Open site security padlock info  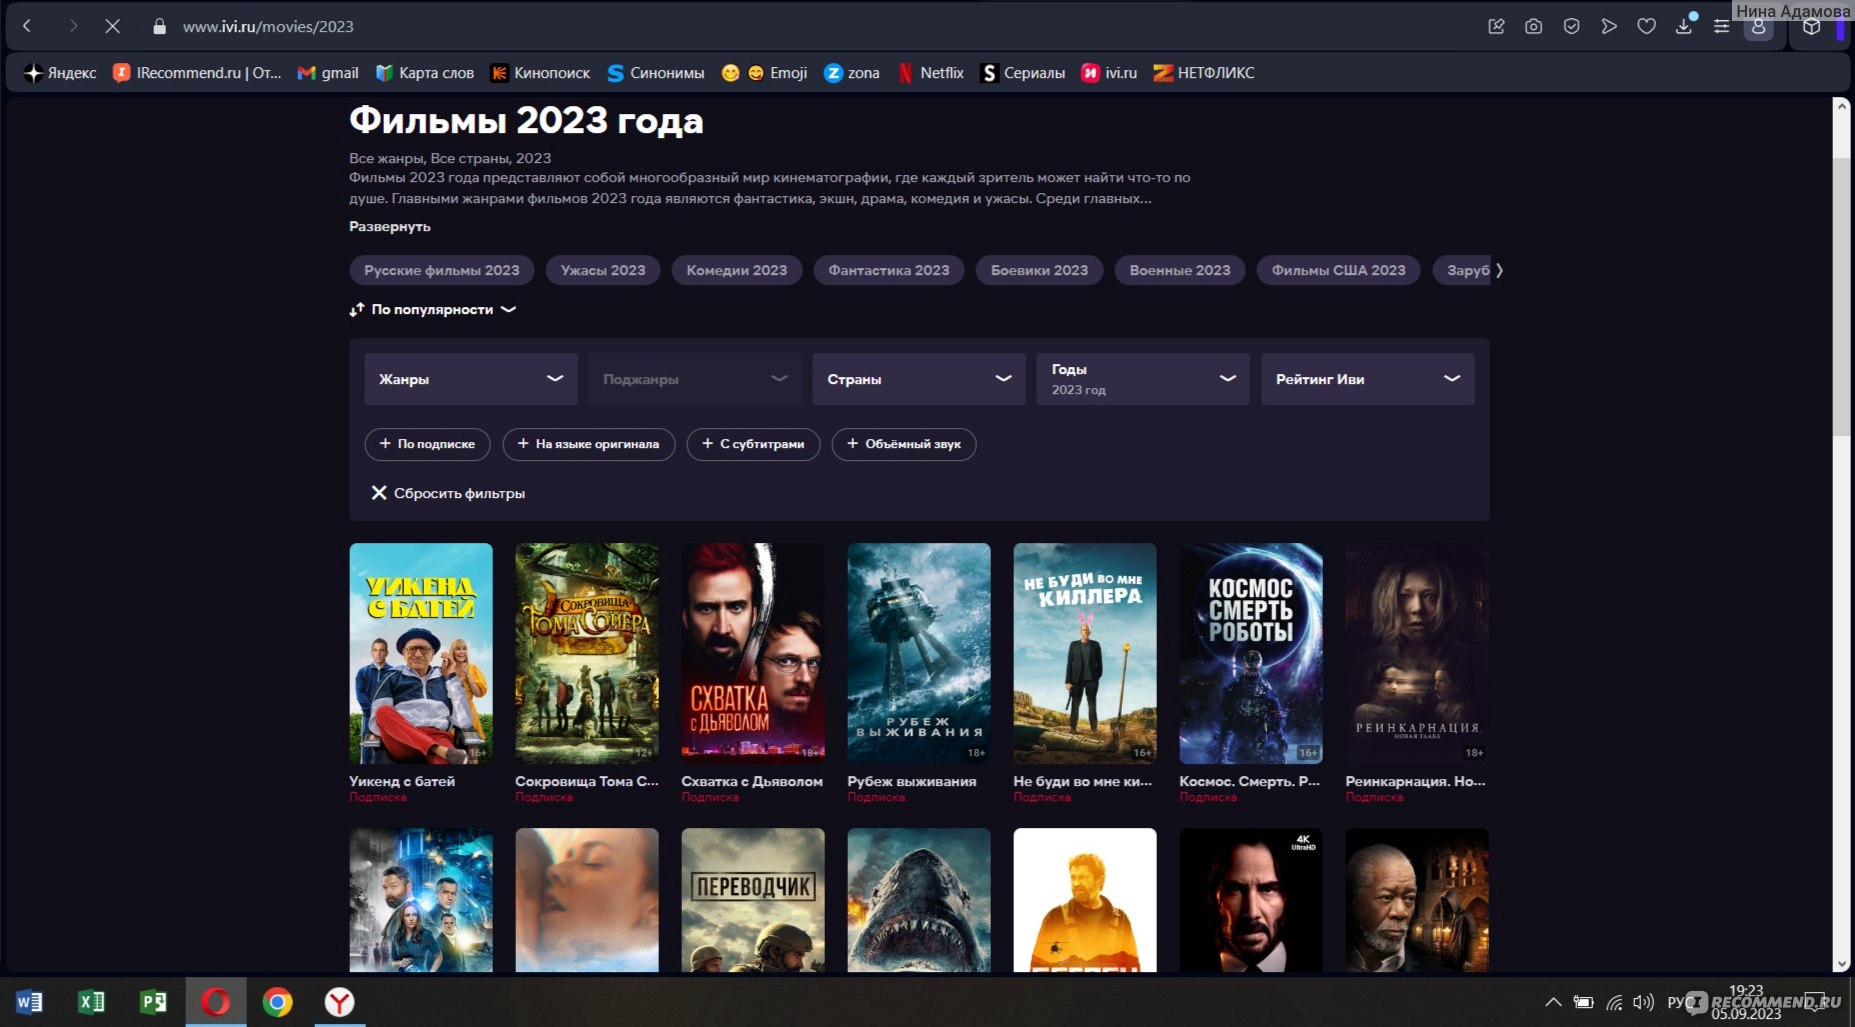159,27
